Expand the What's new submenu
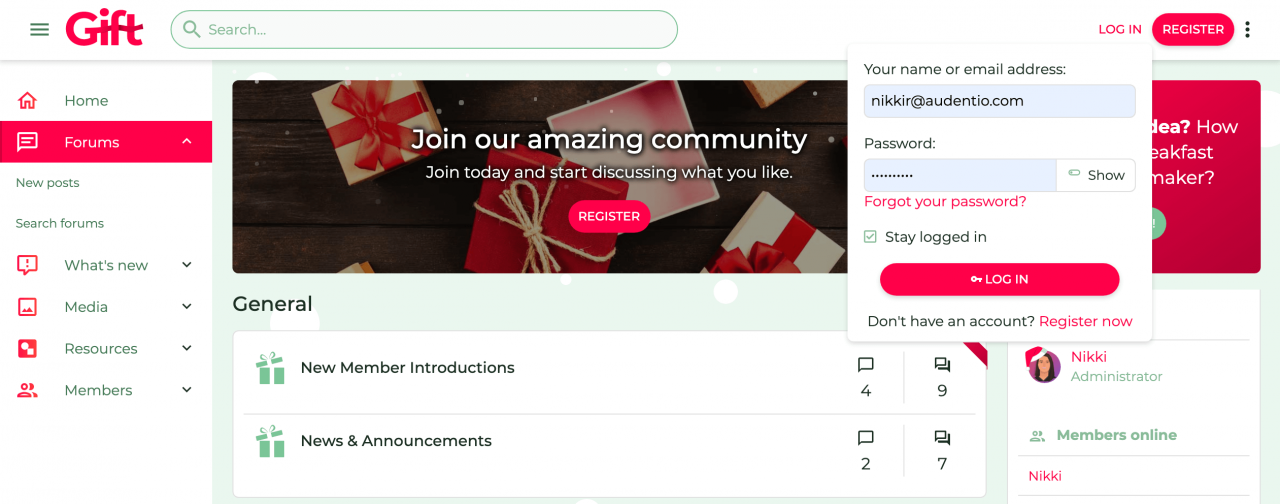Viewport: 1280px width, 504px height. click(x=187, y=265)
